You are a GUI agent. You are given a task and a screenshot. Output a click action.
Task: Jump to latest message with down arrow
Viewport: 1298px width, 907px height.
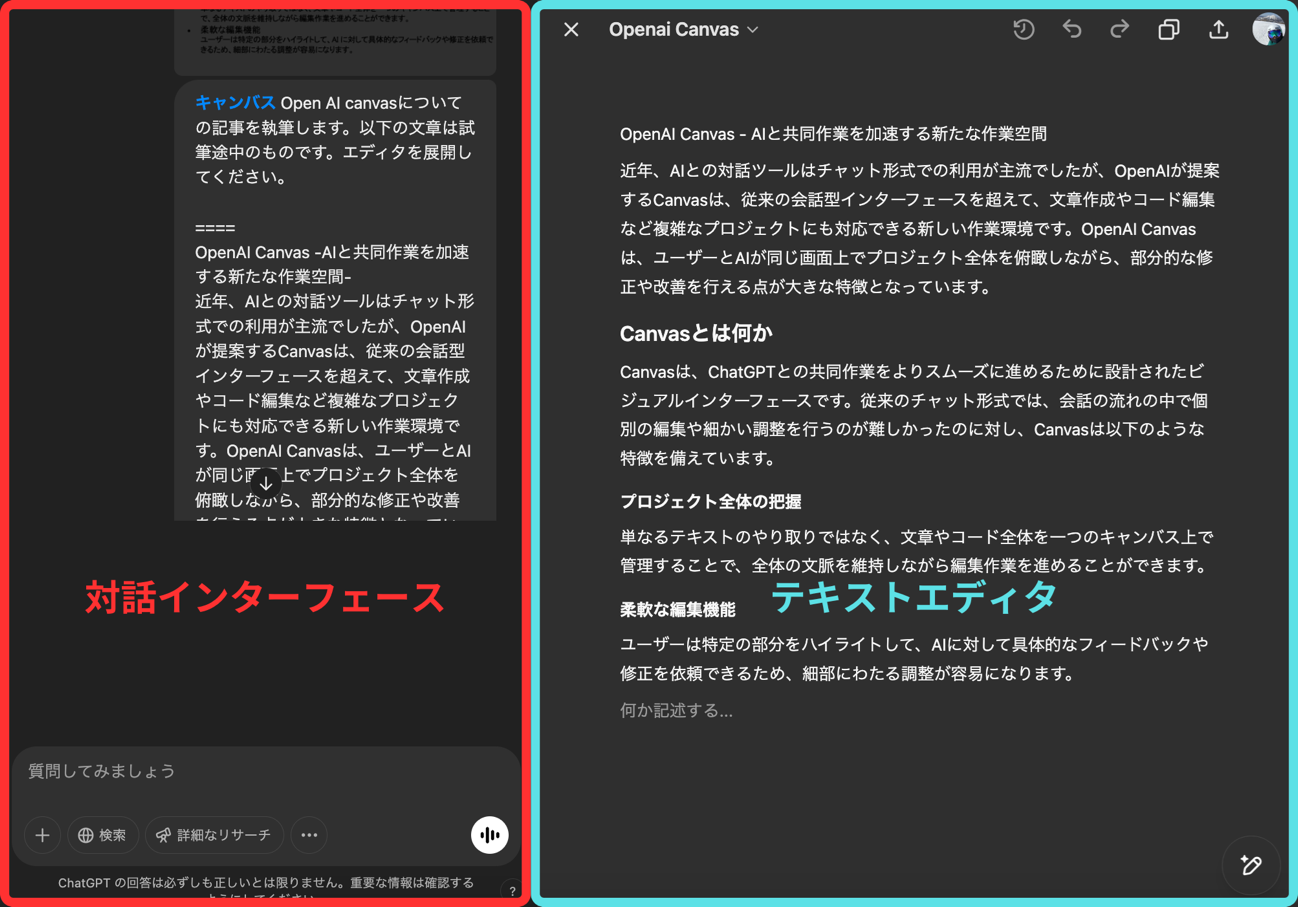(266, 483)
